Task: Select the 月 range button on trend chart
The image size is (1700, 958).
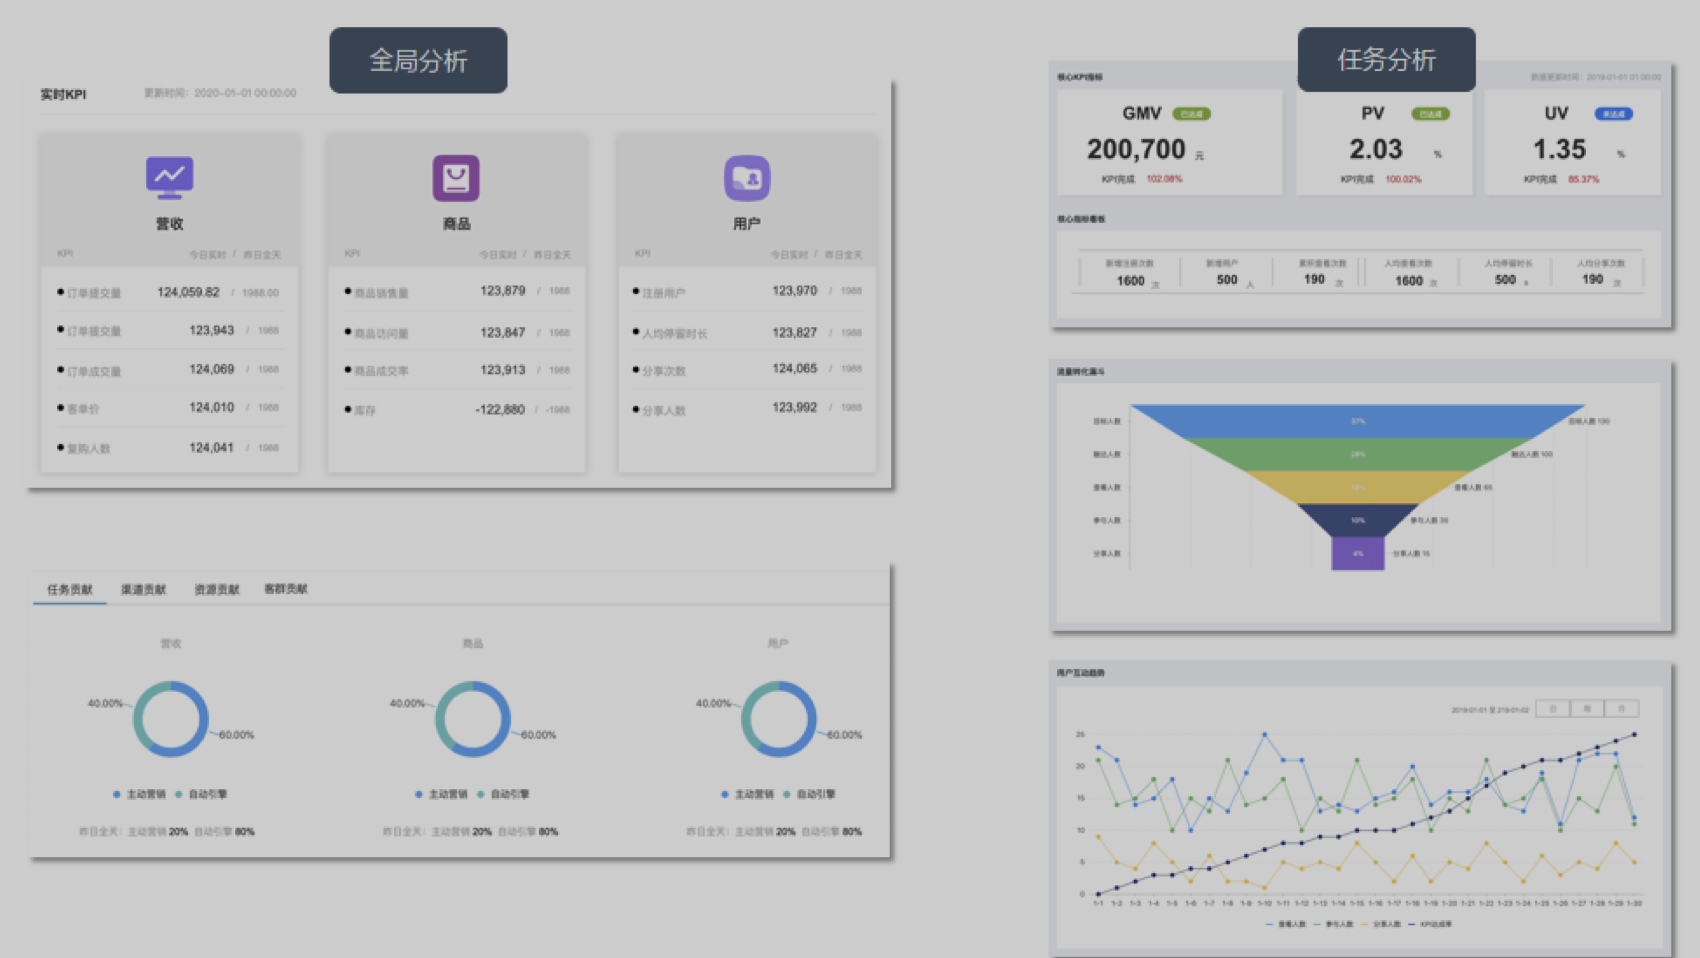Action: click(x=1621, y=709)
